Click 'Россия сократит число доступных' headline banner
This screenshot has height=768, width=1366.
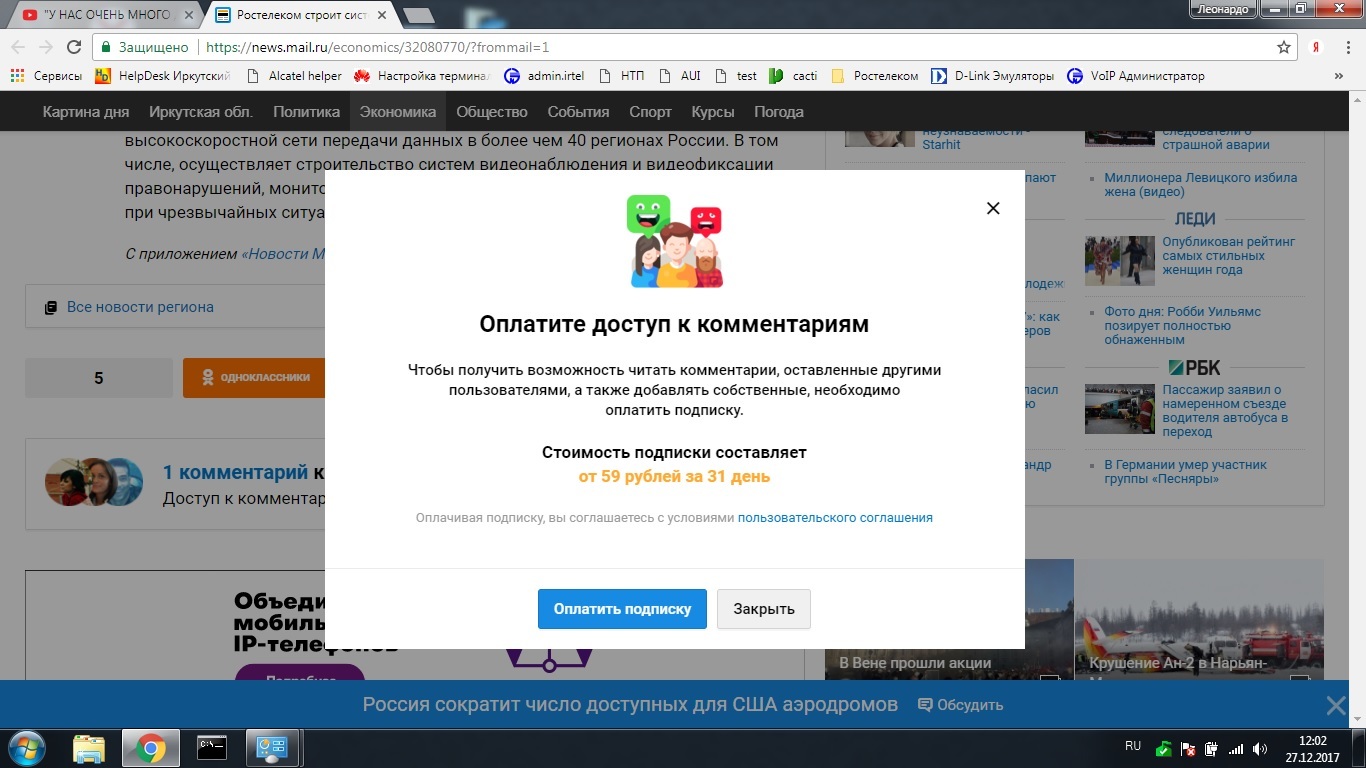click(x=630, y=705)
